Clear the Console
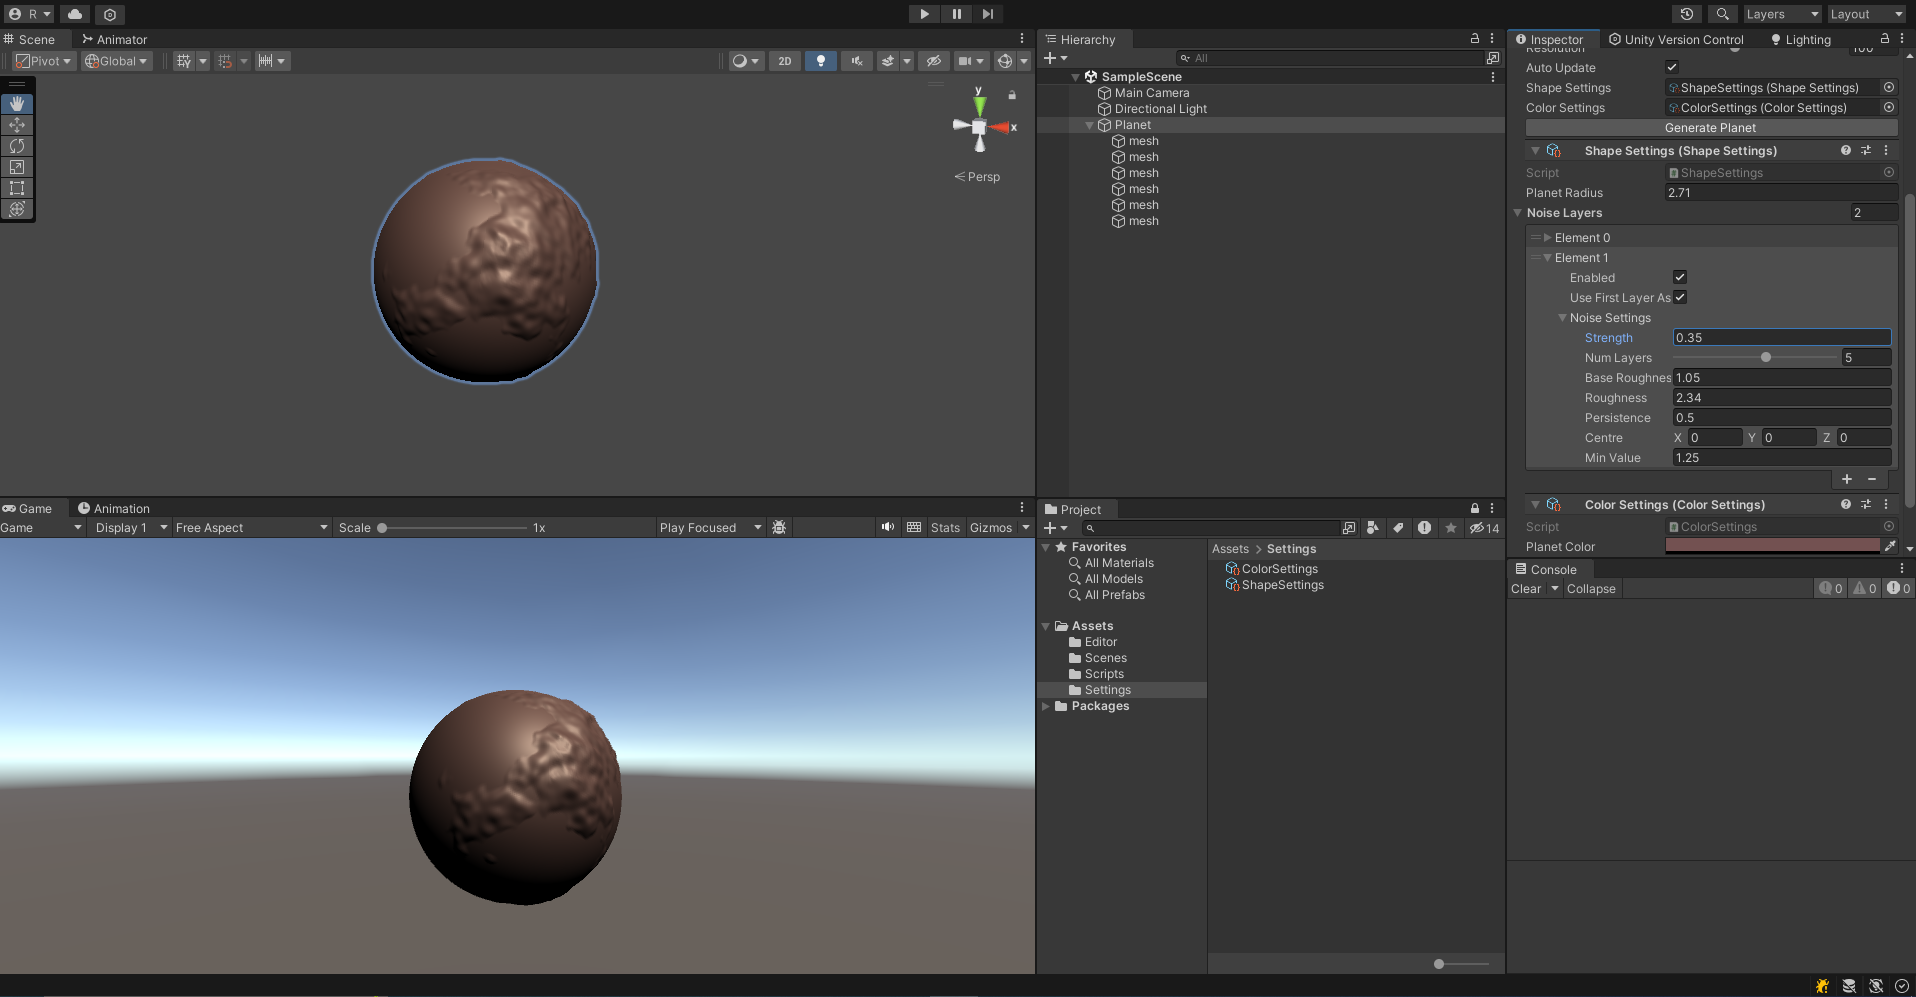The width and height of the screenshot is (1916, 997). (x=1526, y=589)
